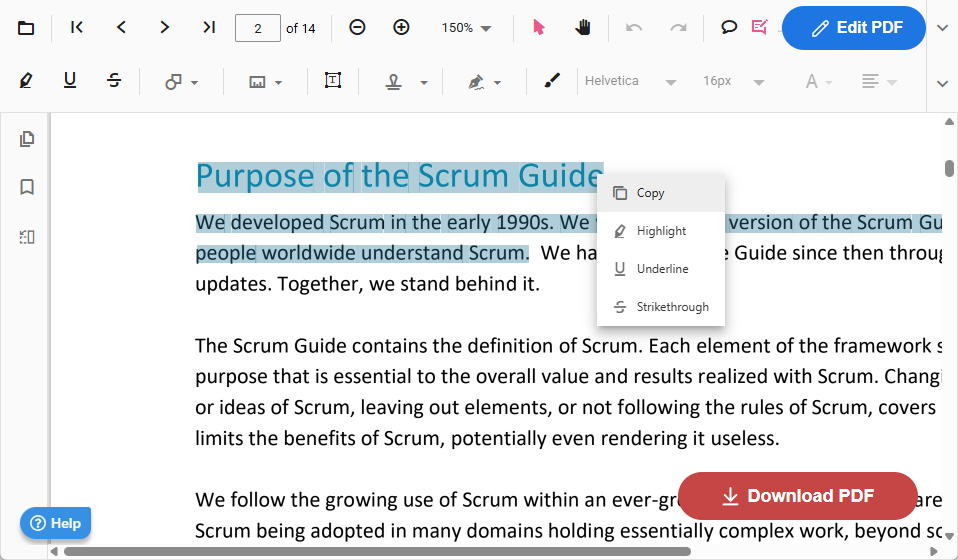Go to the first page
The height and width of the screenshot is (560, 958).
tap(77, 28)
